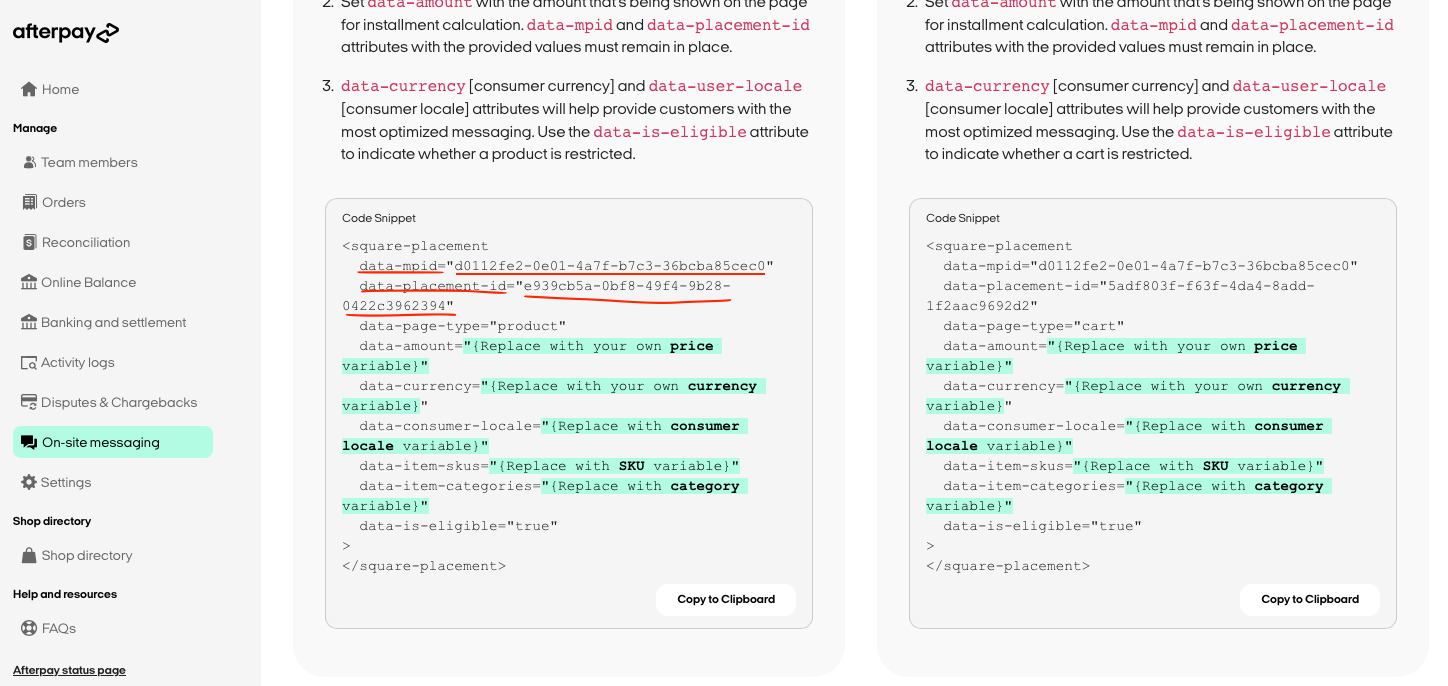This screenshot has height=686, width=1448.
Task: Click the Activity logs search icon
Action: pos(29,362)
